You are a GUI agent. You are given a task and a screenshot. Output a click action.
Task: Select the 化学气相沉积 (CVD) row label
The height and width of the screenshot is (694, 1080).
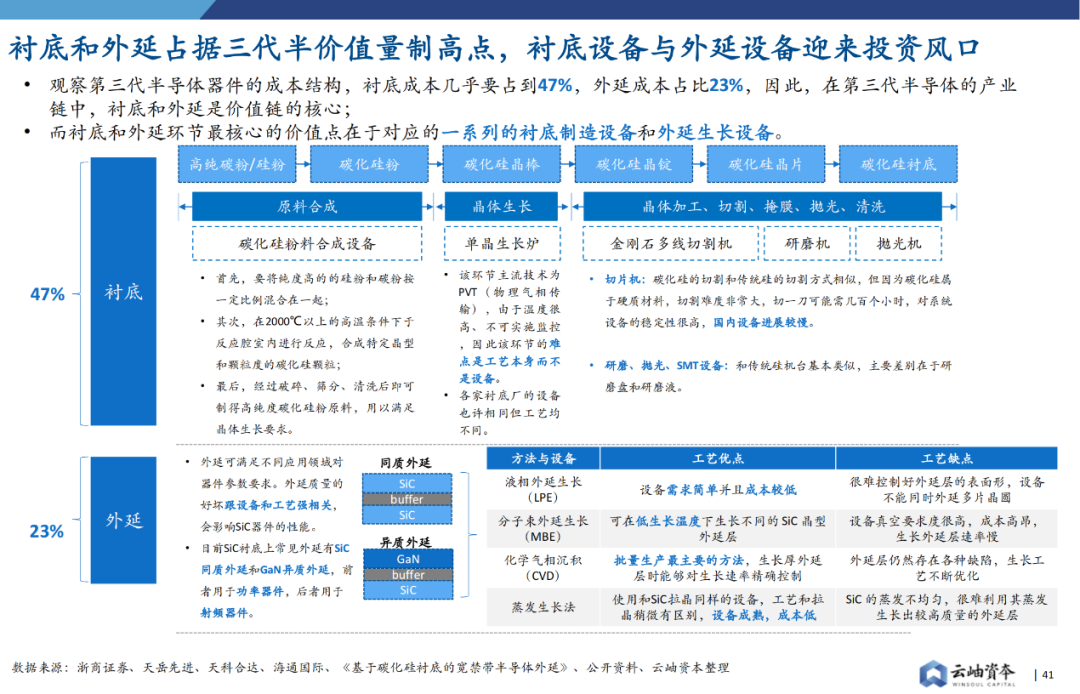[543, 568]
